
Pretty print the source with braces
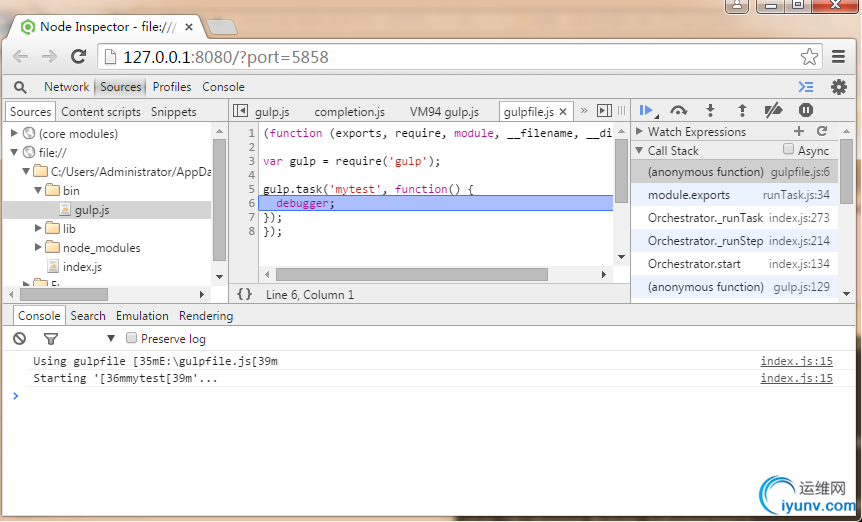pos(245,294)
